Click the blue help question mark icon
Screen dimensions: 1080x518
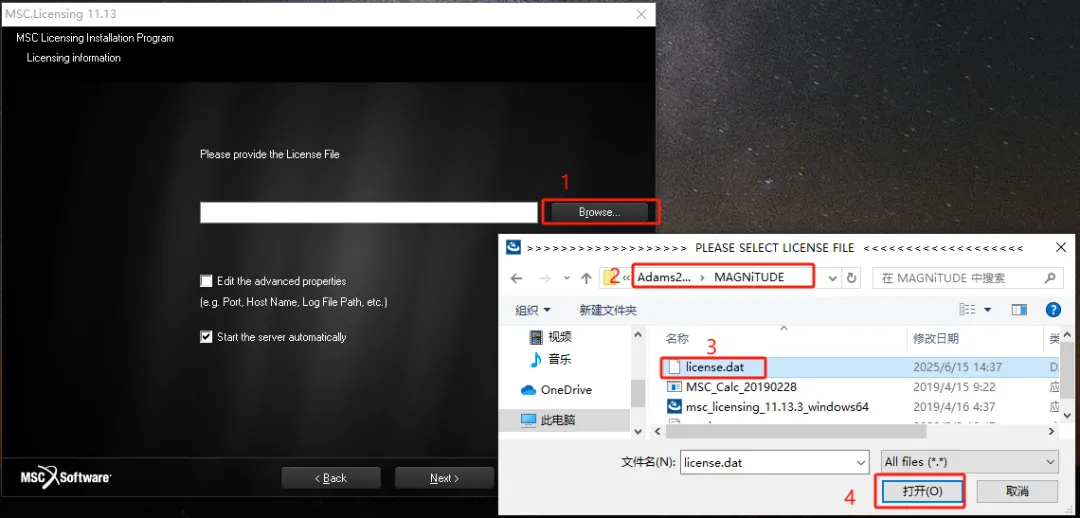click(1053, 310)
